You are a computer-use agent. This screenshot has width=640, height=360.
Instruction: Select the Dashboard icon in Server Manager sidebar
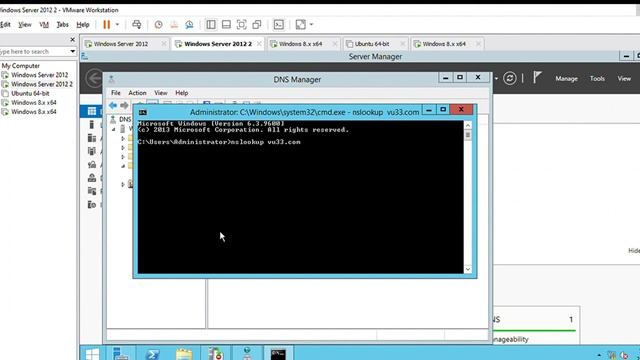pos(92,111)
